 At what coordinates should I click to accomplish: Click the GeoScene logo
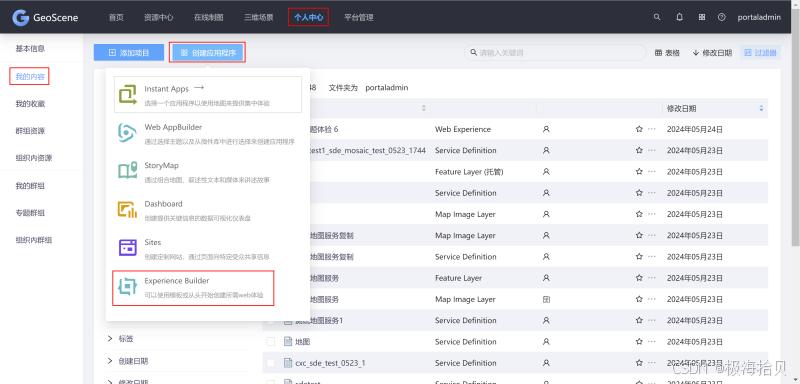(x=45, y=17)
